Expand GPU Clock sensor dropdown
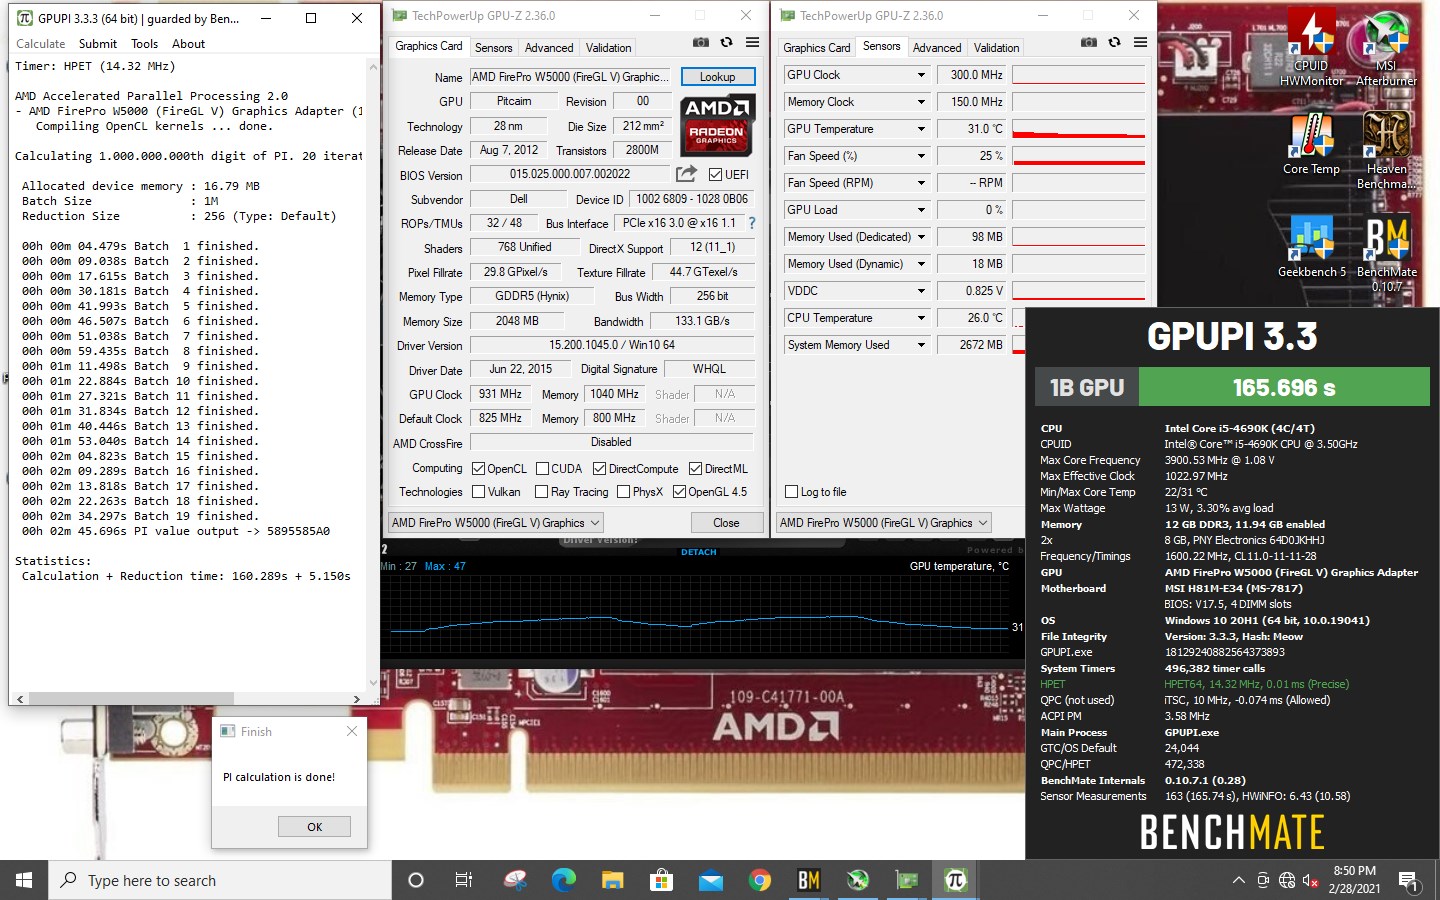This screenshot has width=1440, height=900. (921, 75)
